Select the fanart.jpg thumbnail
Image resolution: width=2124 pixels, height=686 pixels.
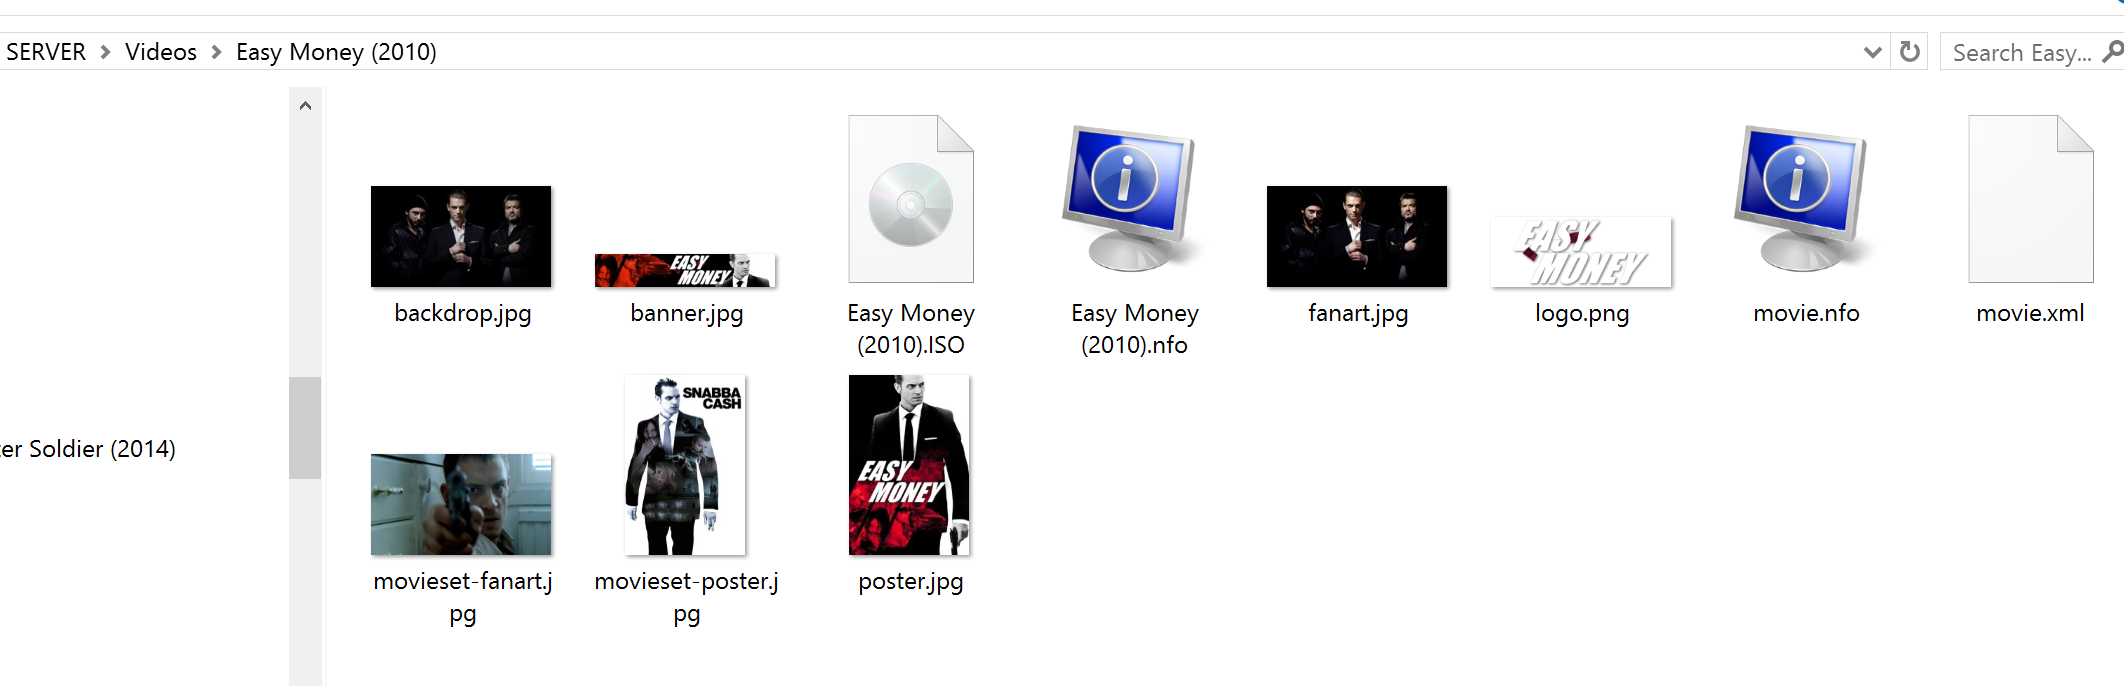point(1356,237)
